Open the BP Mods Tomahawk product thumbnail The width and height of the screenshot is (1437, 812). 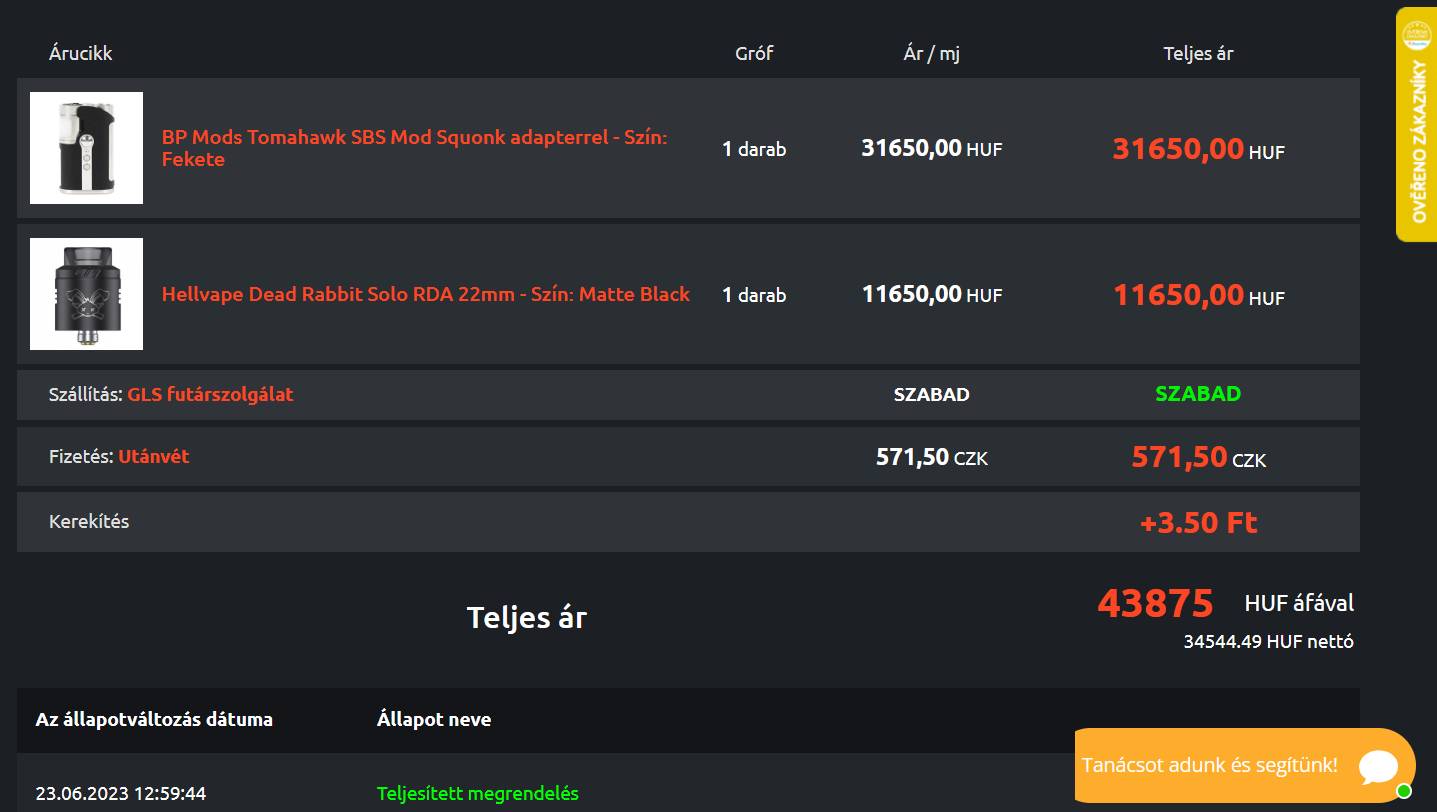click(86, 148)
